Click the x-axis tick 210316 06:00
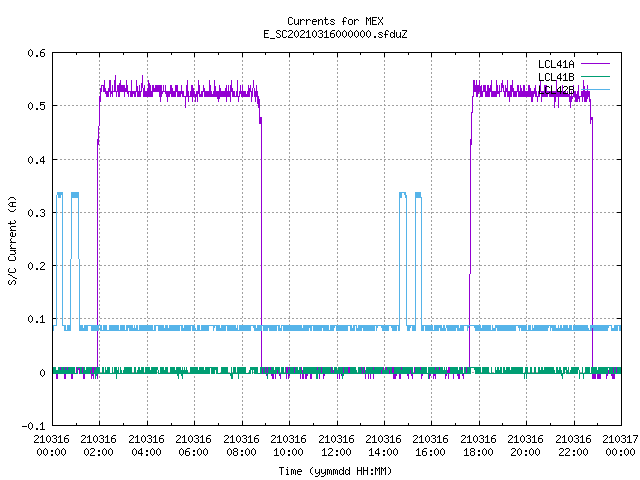640x480 pixels. pyautogui.click(x=193, y=446)
